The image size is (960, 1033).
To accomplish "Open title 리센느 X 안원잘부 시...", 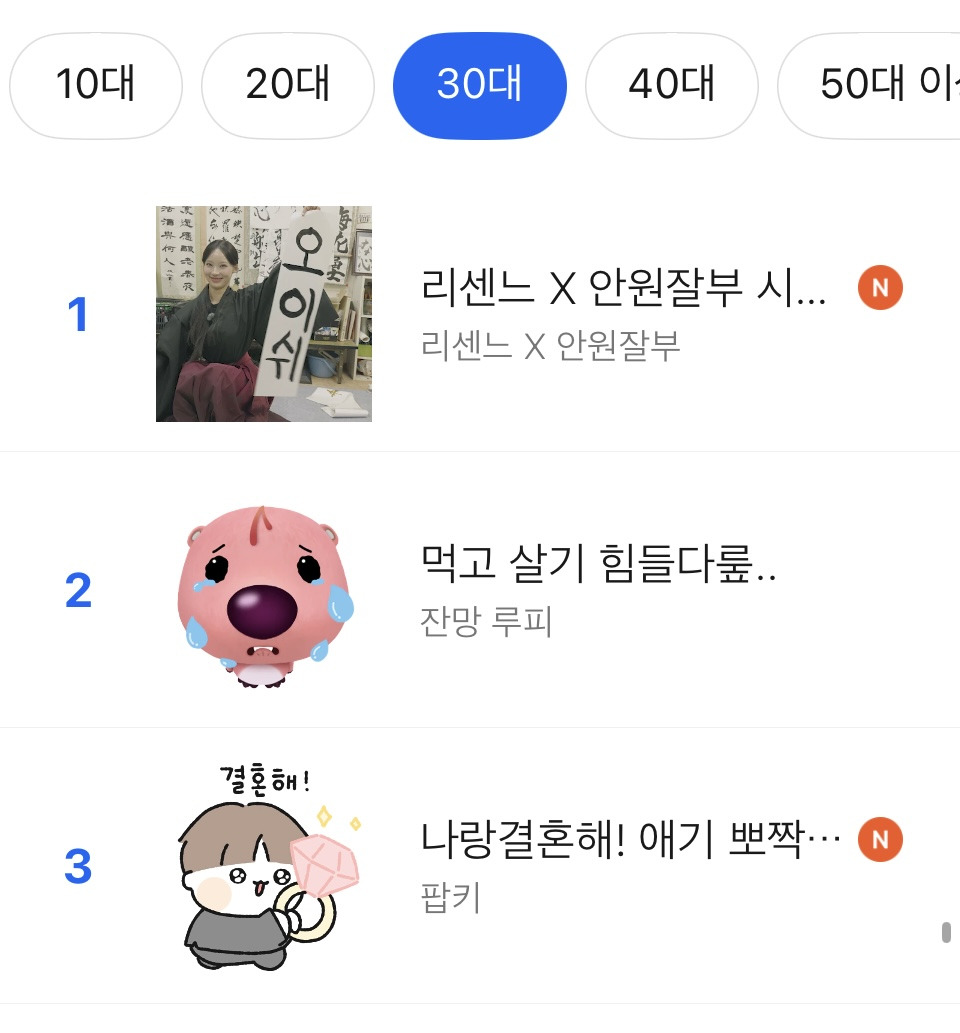I will [x=623, y=288].
